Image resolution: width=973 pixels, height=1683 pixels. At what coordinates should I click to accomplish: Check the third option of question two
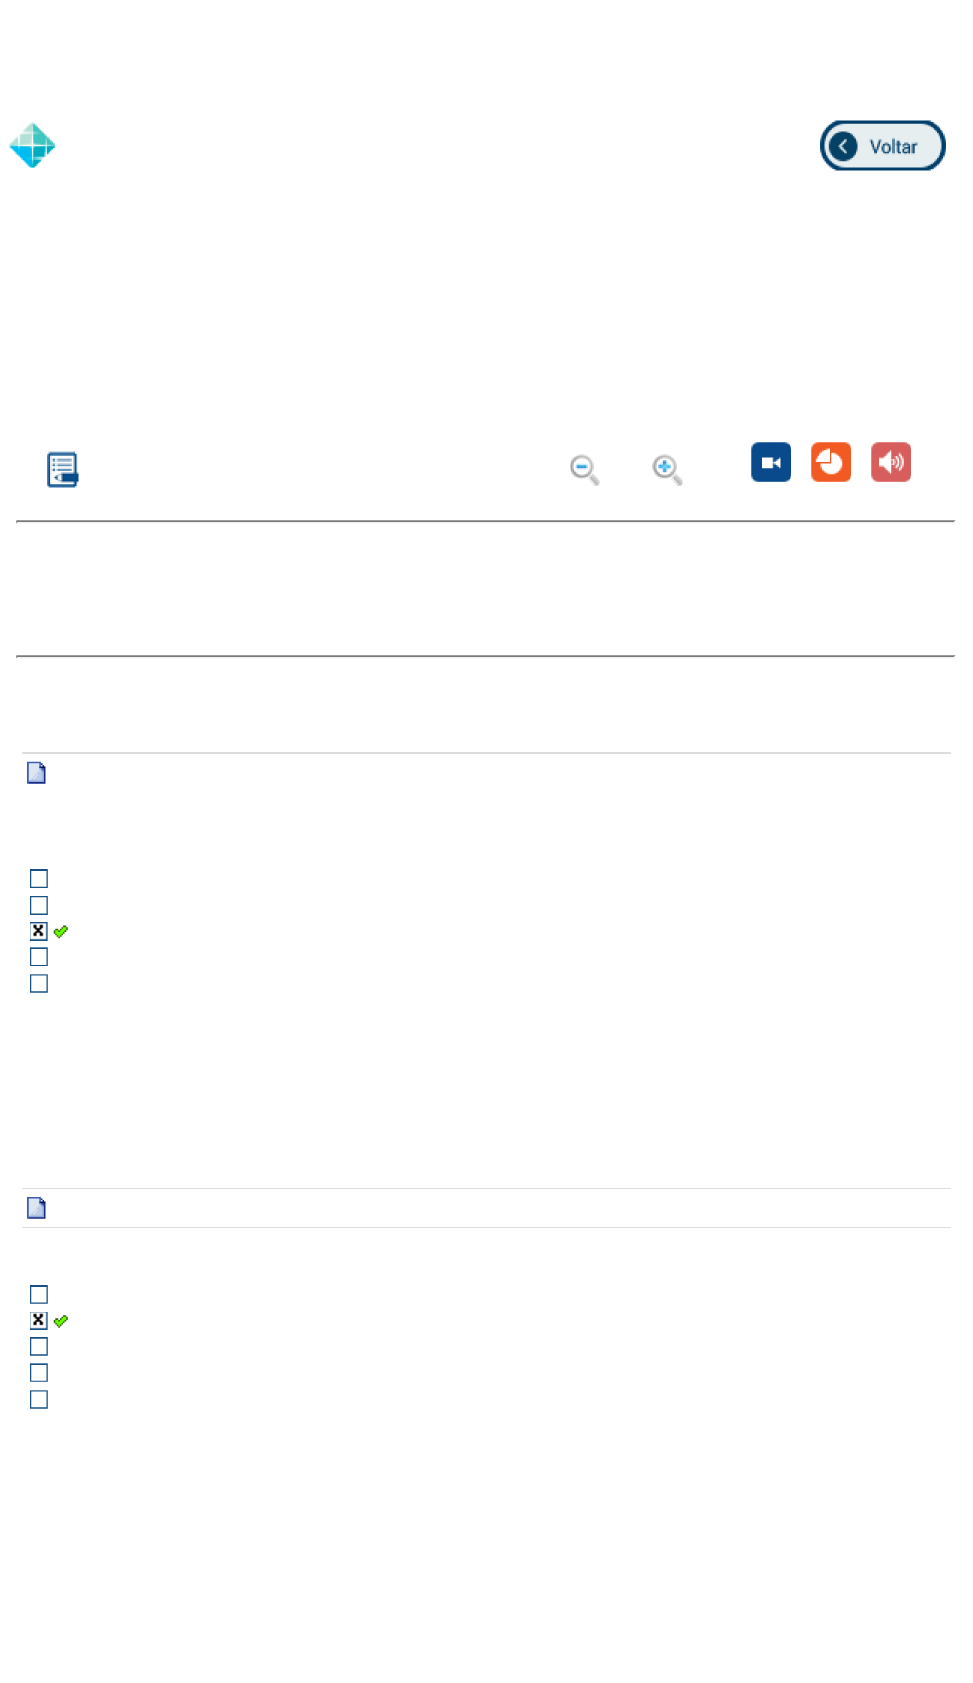[x=39, y=1347]
